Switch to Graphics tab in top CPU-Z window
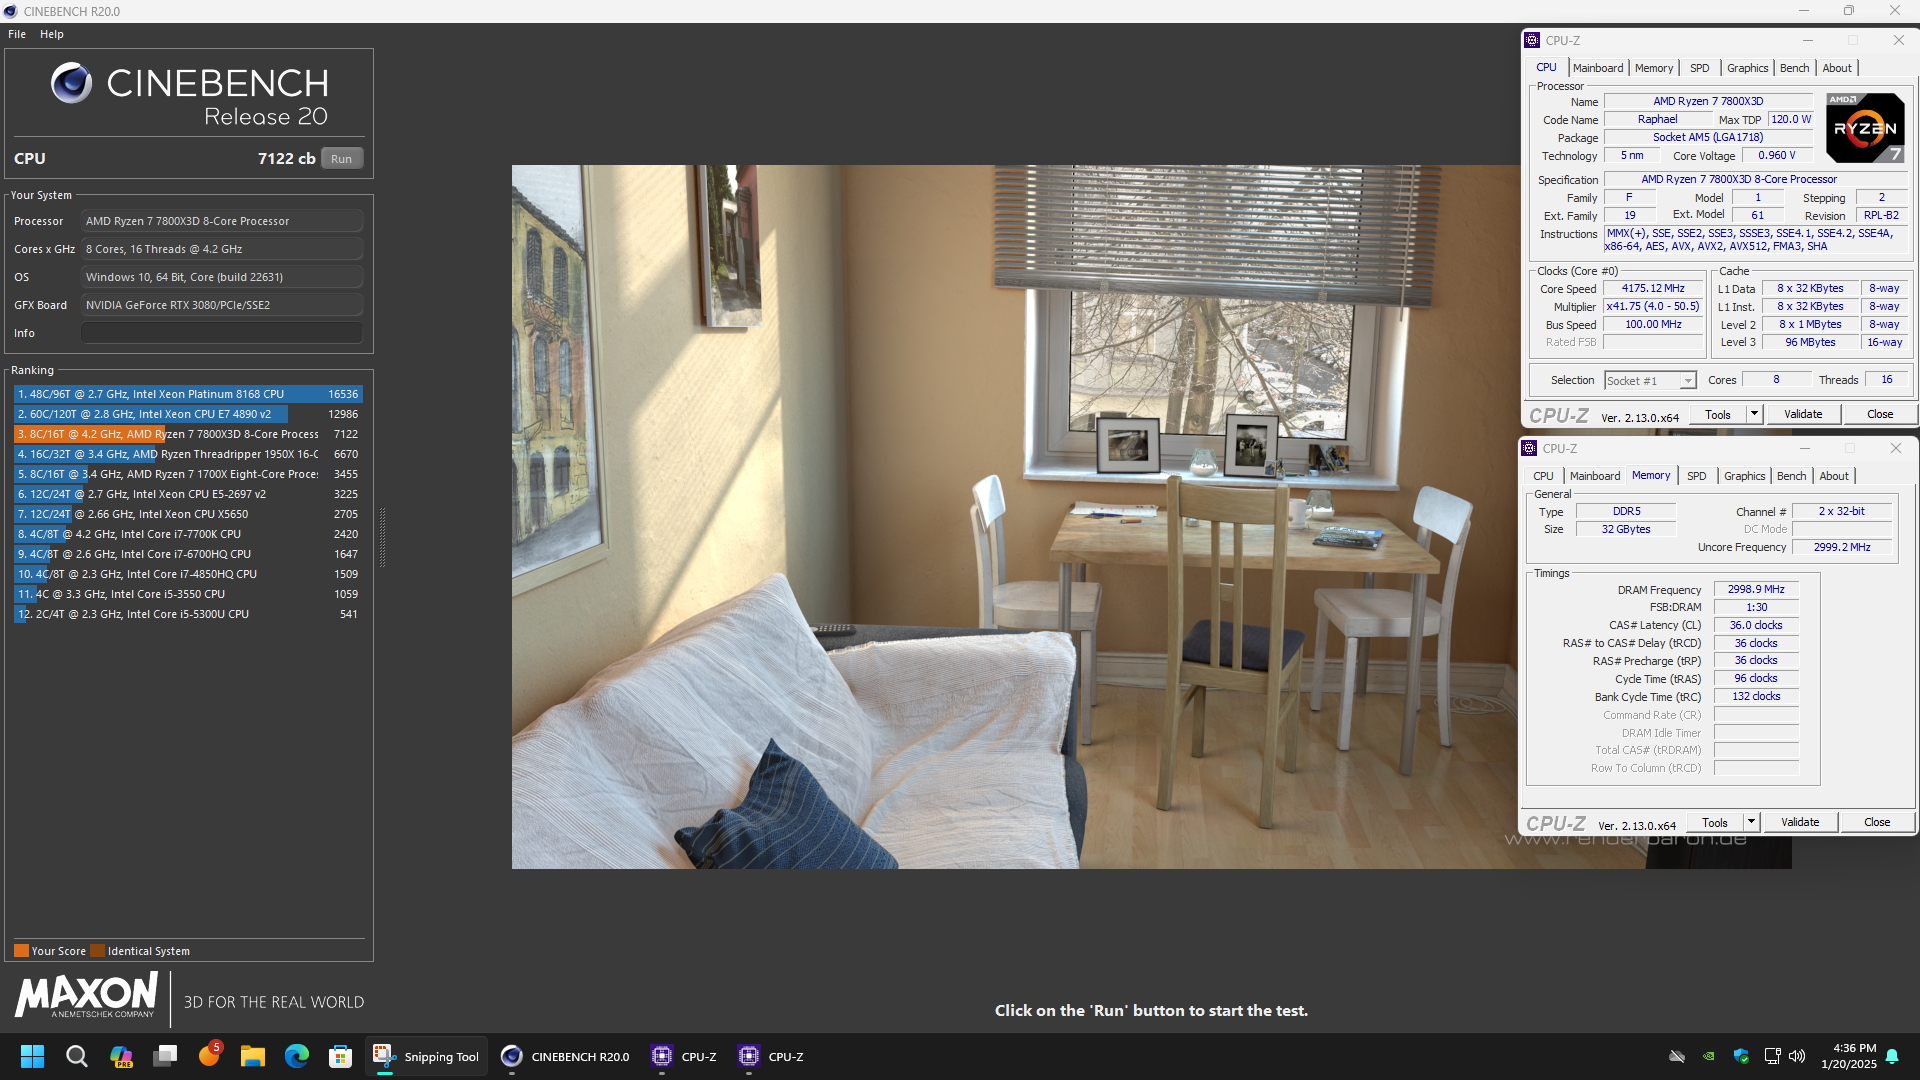Viewport: 1920px width, 1080px height. (x=1747, y=68)
